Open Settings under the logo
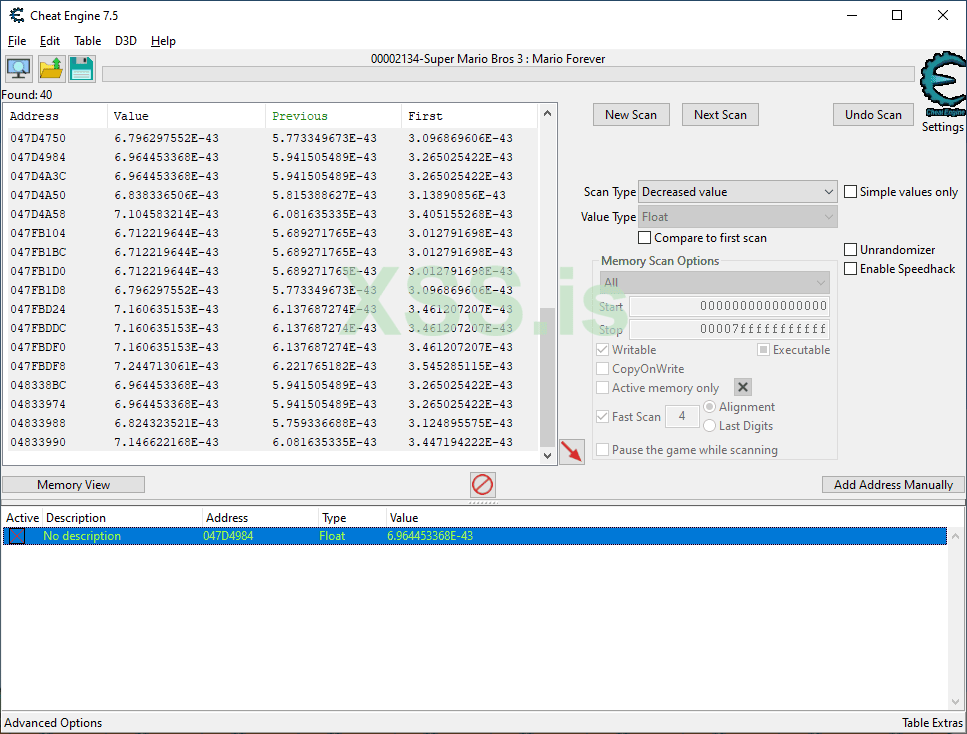 point(942,126)
